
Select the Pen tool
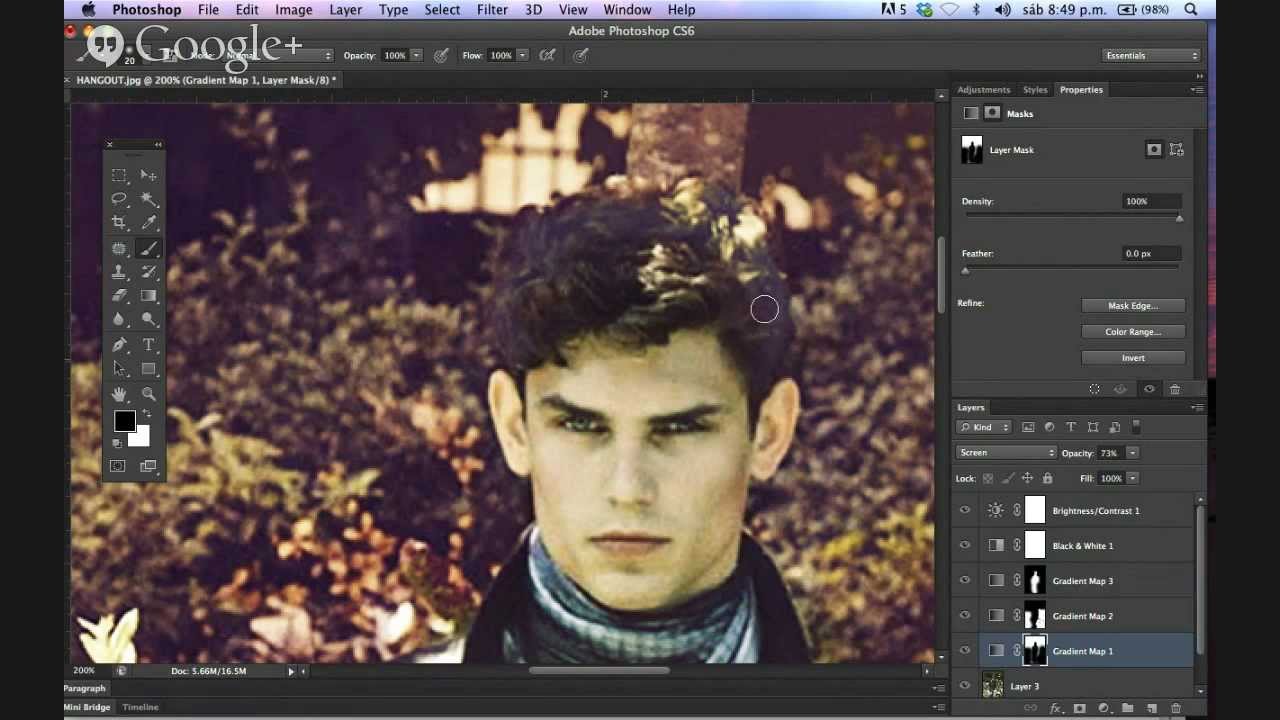point(119,345)
